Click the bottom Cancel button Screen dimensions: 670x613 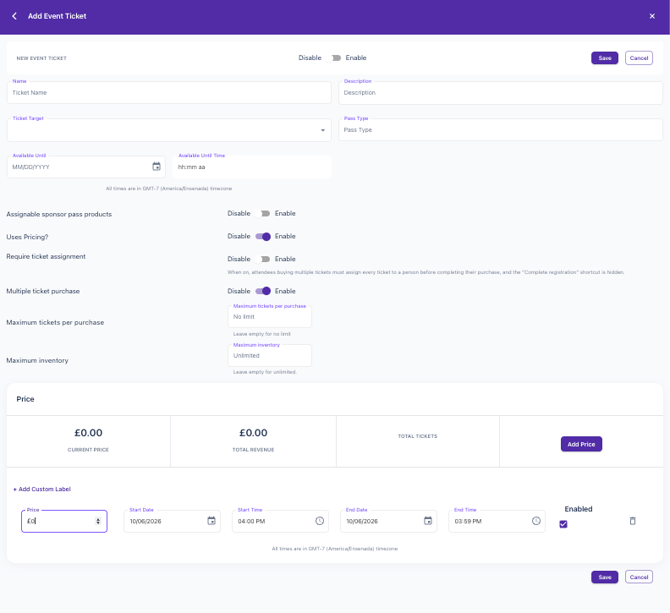pos(639,577)
